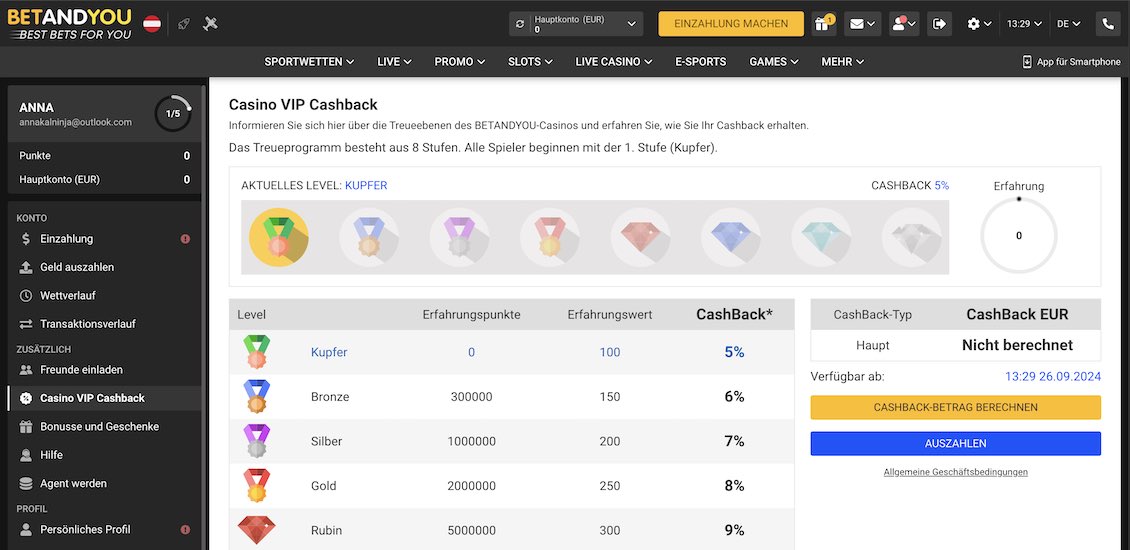Open Allgemeine Geschäftsbedingungen link

(x=955, y=472)
